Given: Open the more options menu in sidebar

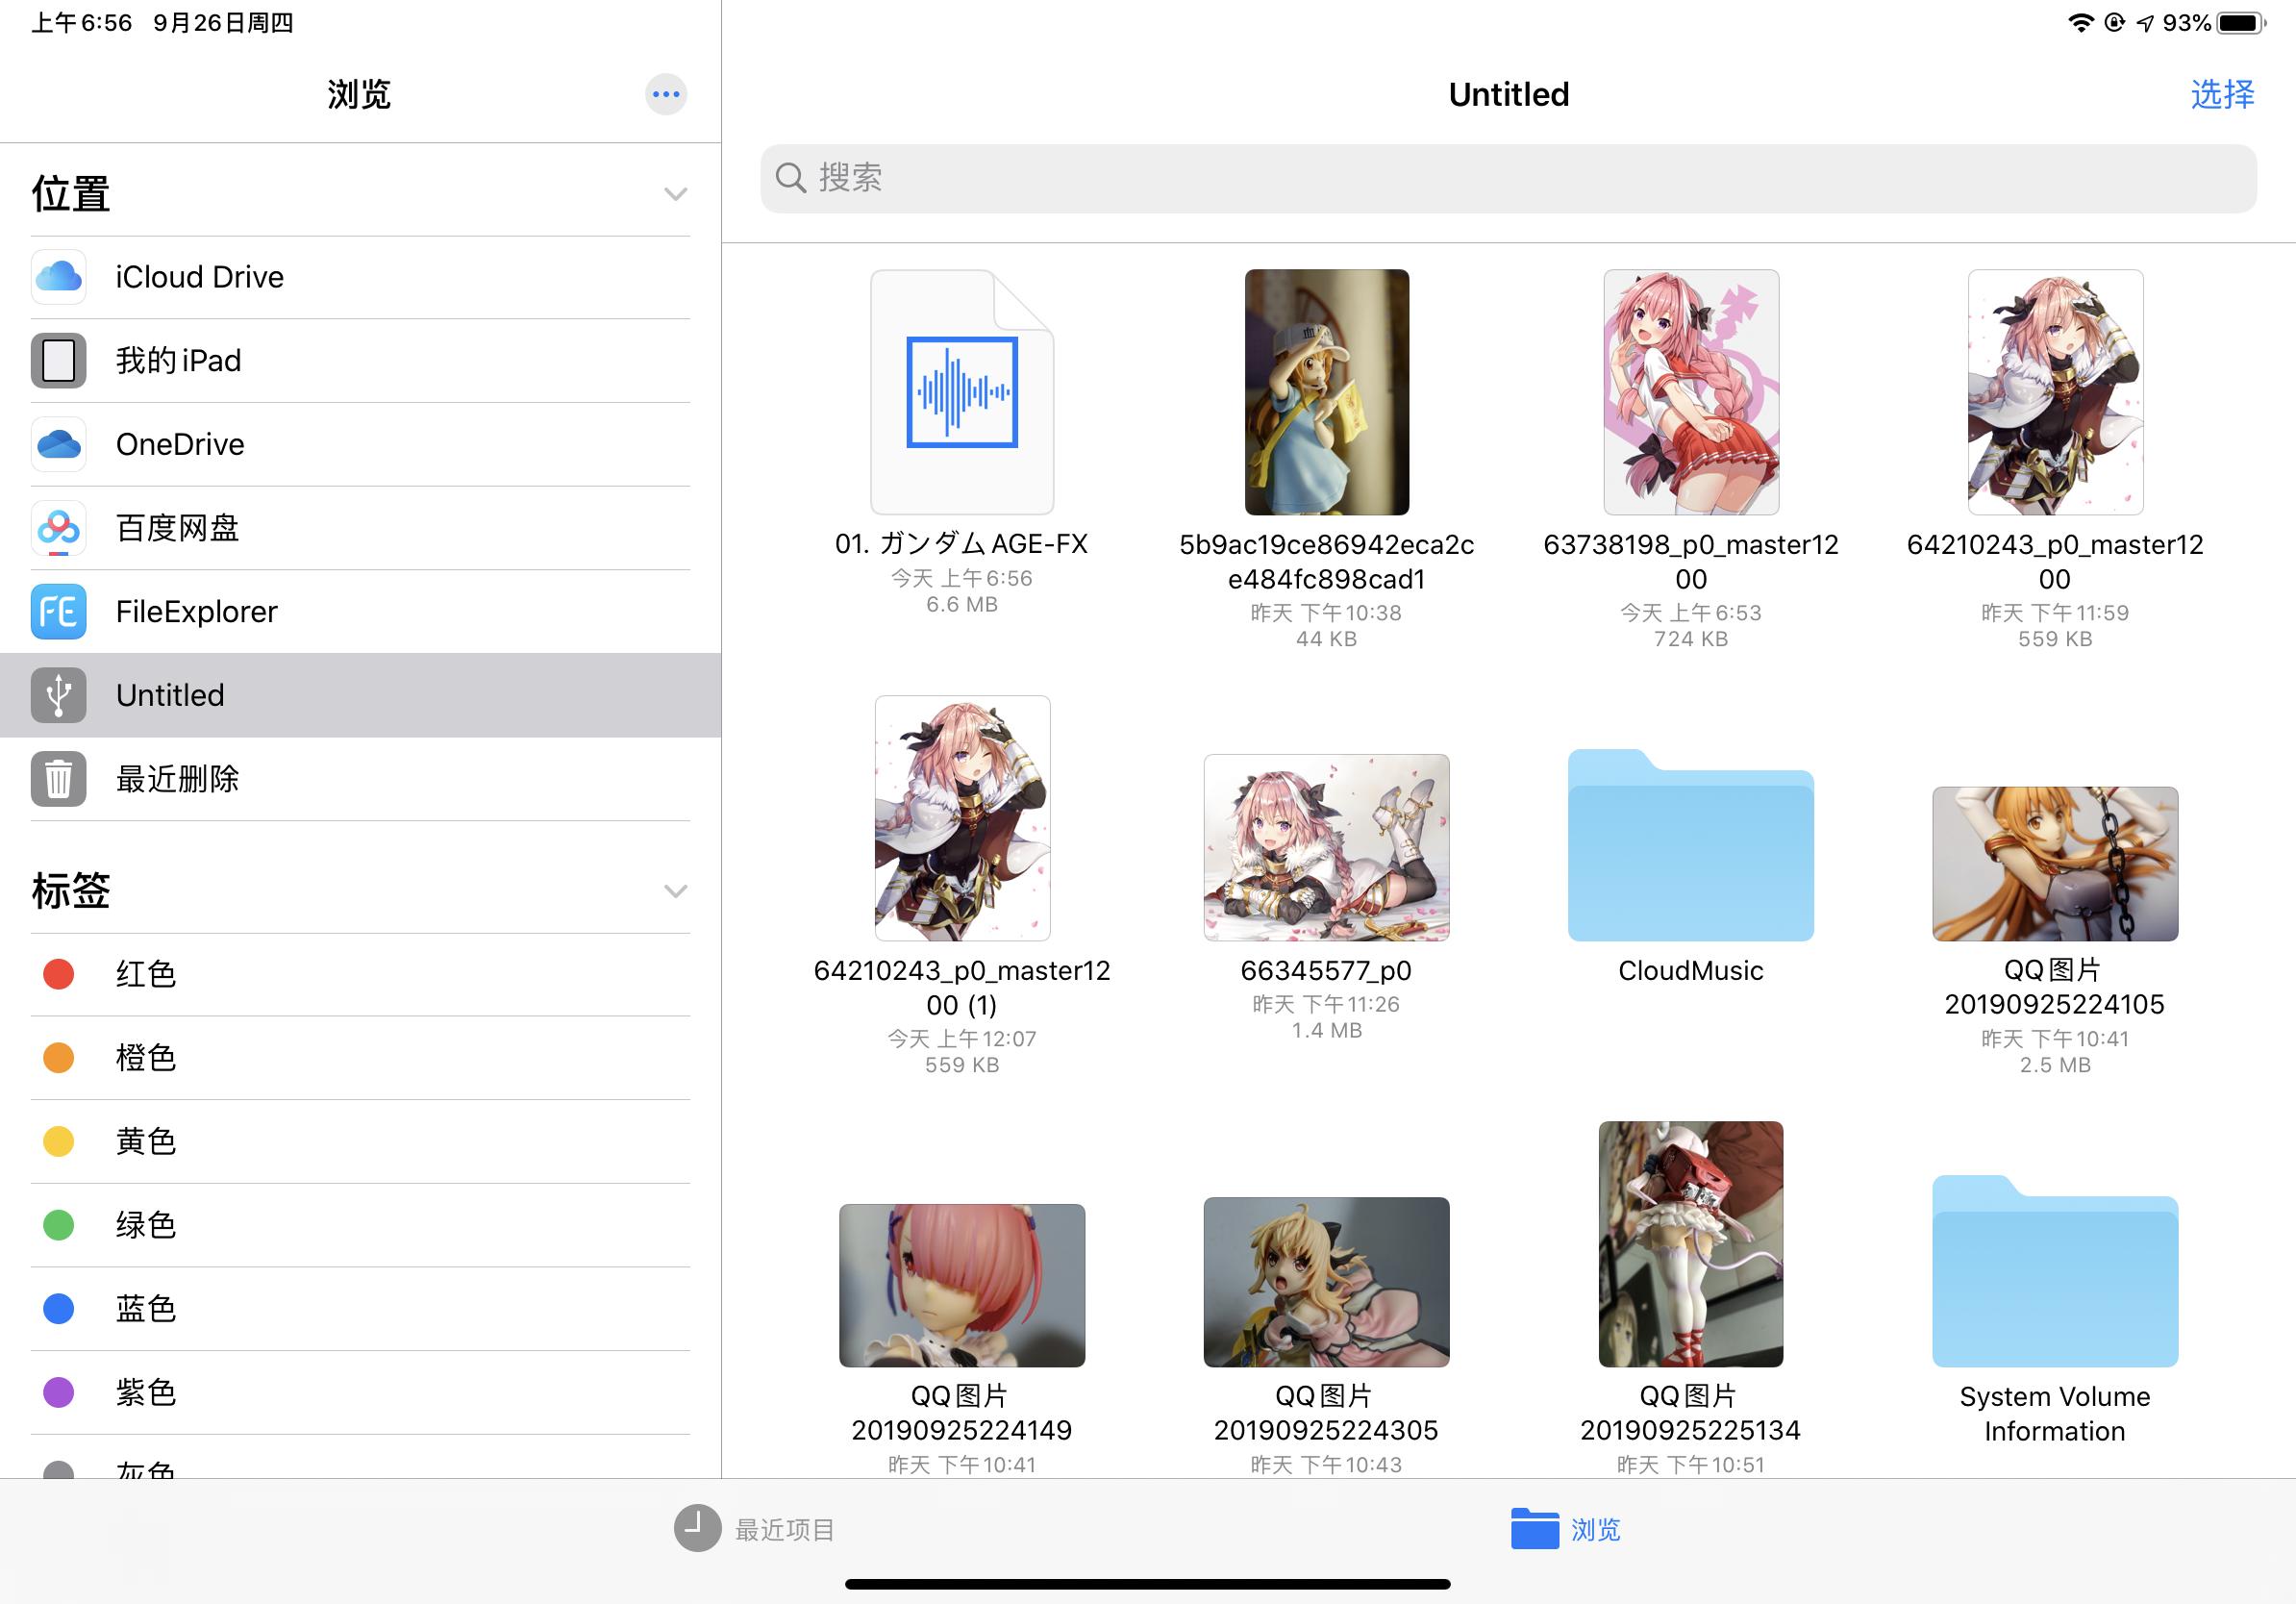Looking at the screenshot, I should pos(665,94).
